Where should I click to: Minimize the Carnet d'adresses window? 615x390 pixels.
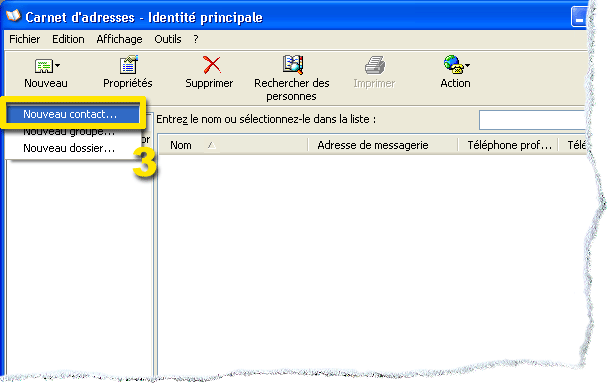pyautogui.click(x=579, y=18)
